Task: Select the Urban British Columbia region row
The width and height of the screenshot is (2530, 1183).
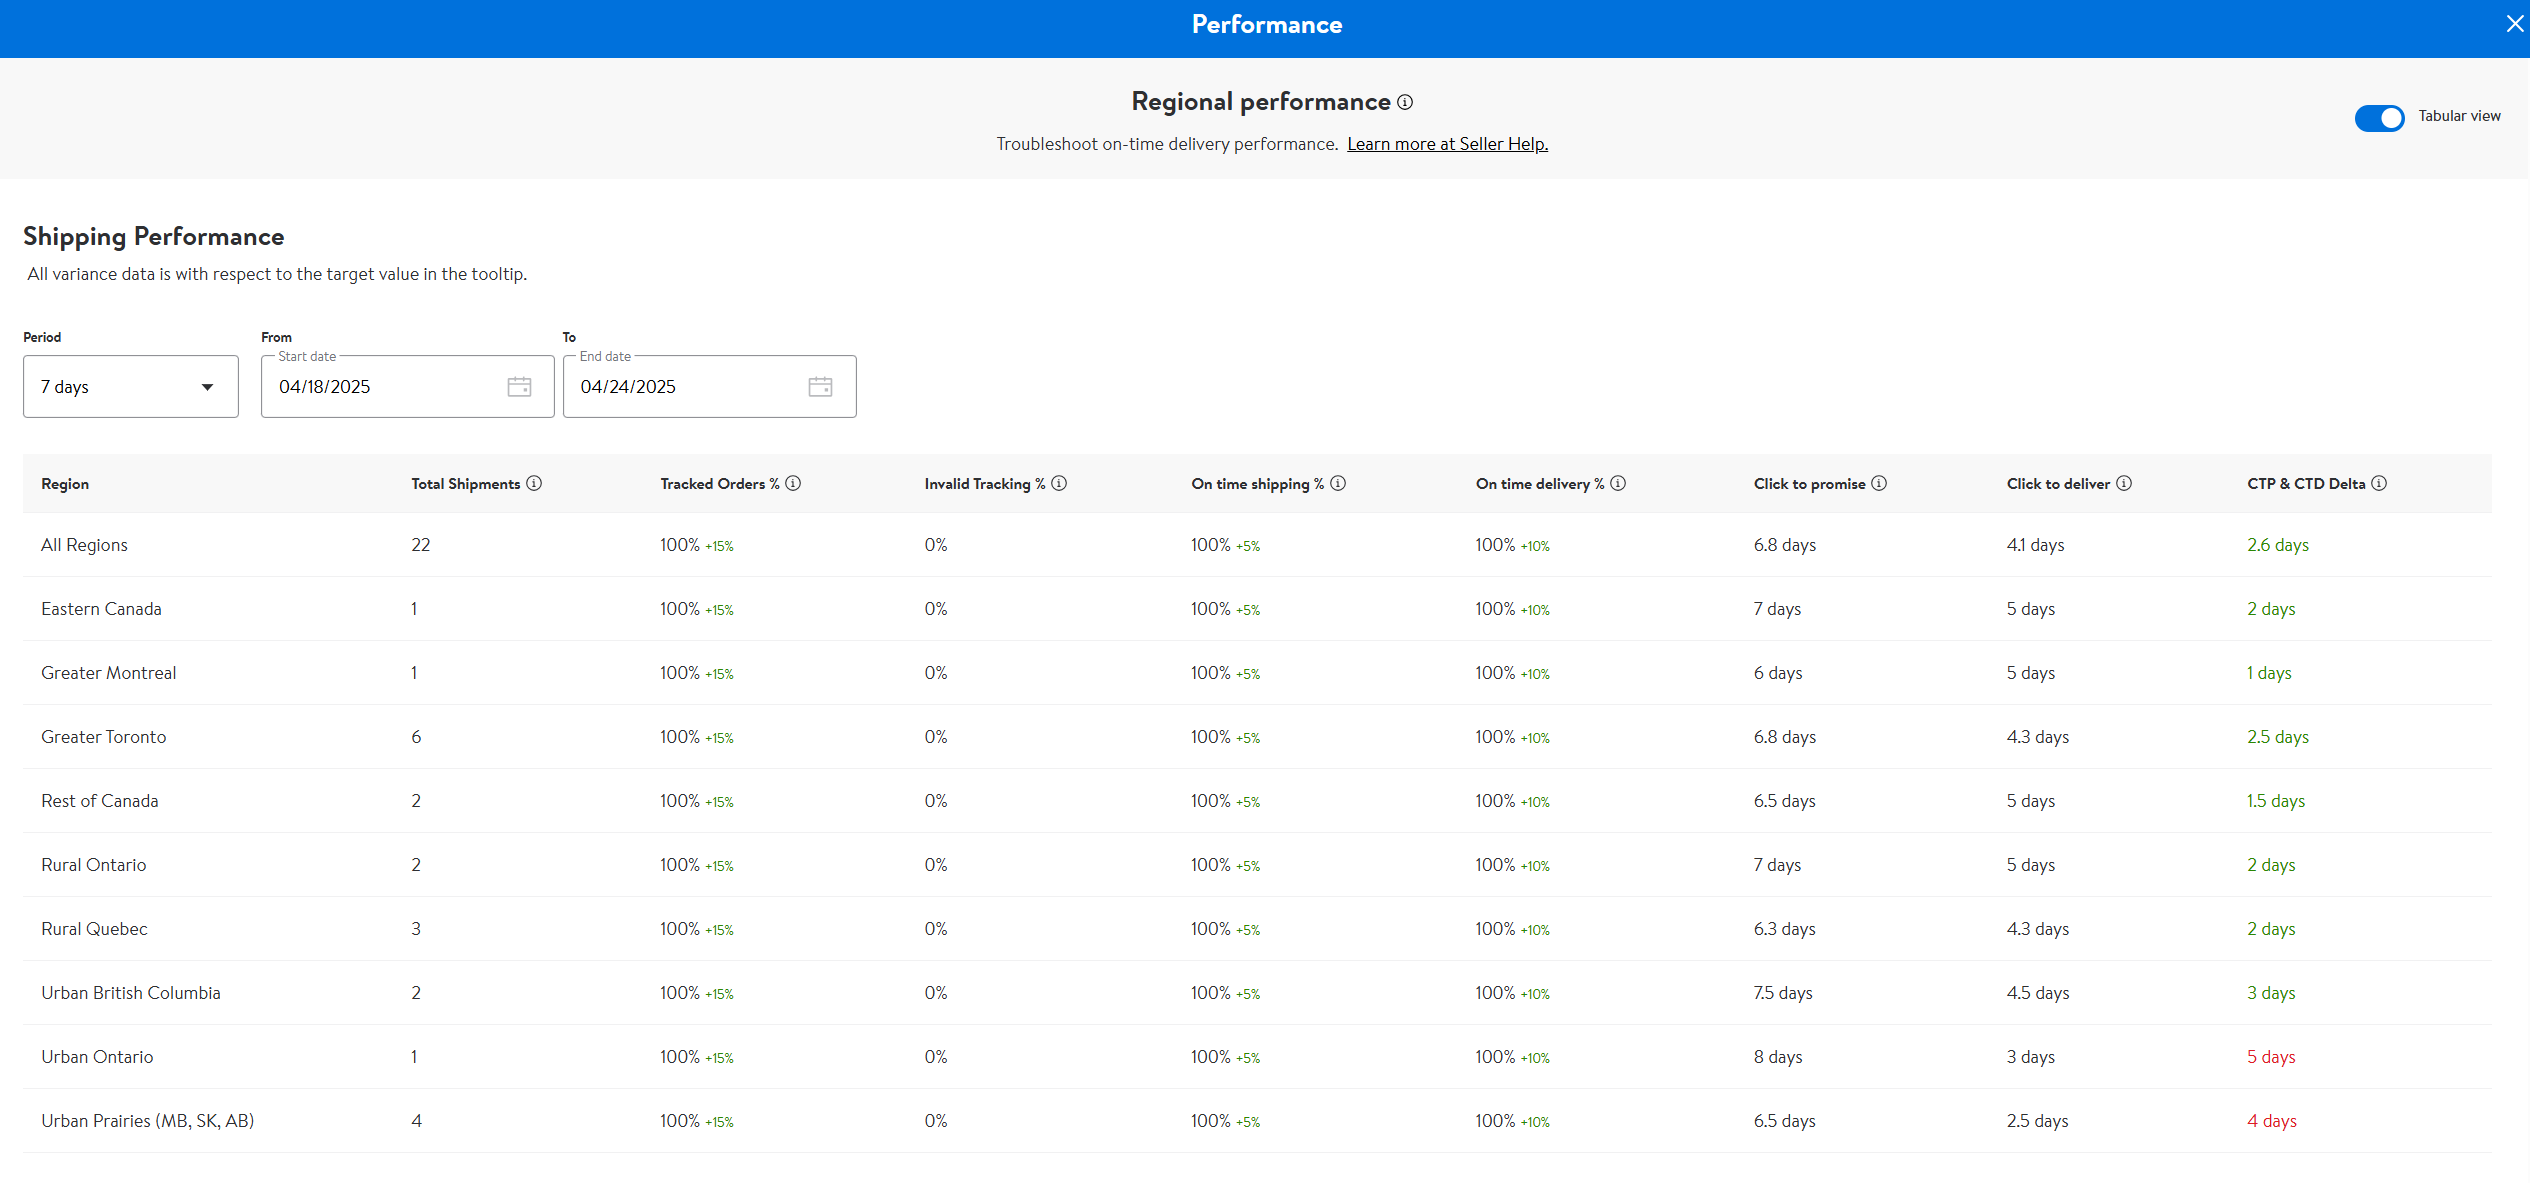Action: pyautogui.click(x=131, y=993)
